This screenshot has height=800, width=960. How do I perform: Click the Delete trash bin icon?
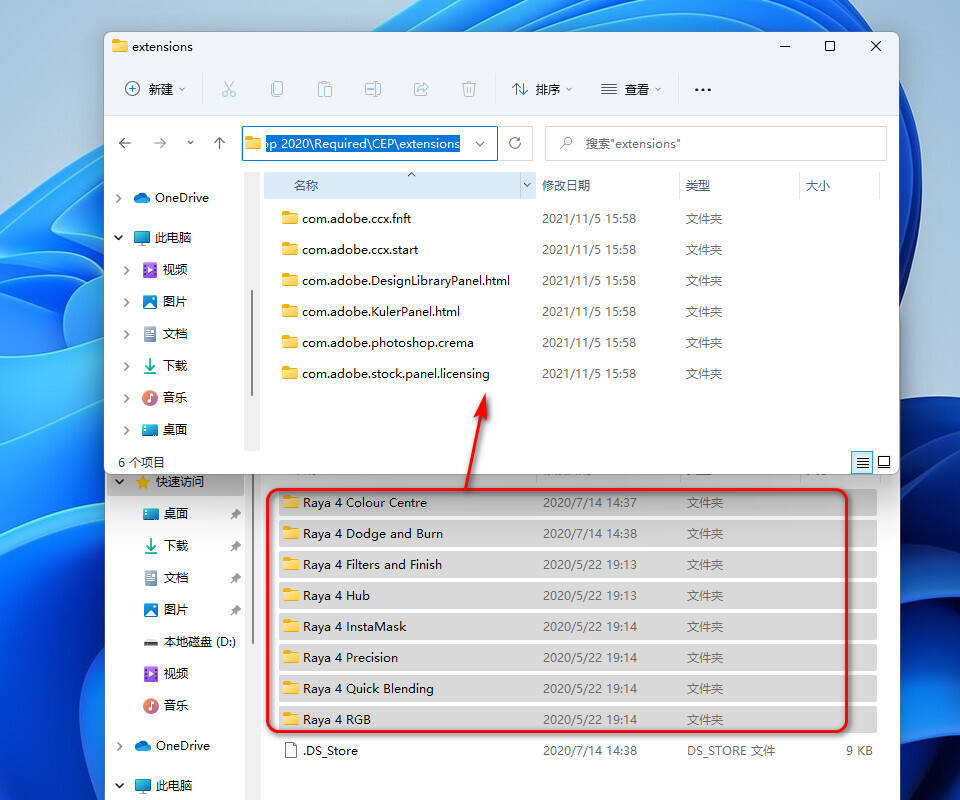click(x=469, y=89)
